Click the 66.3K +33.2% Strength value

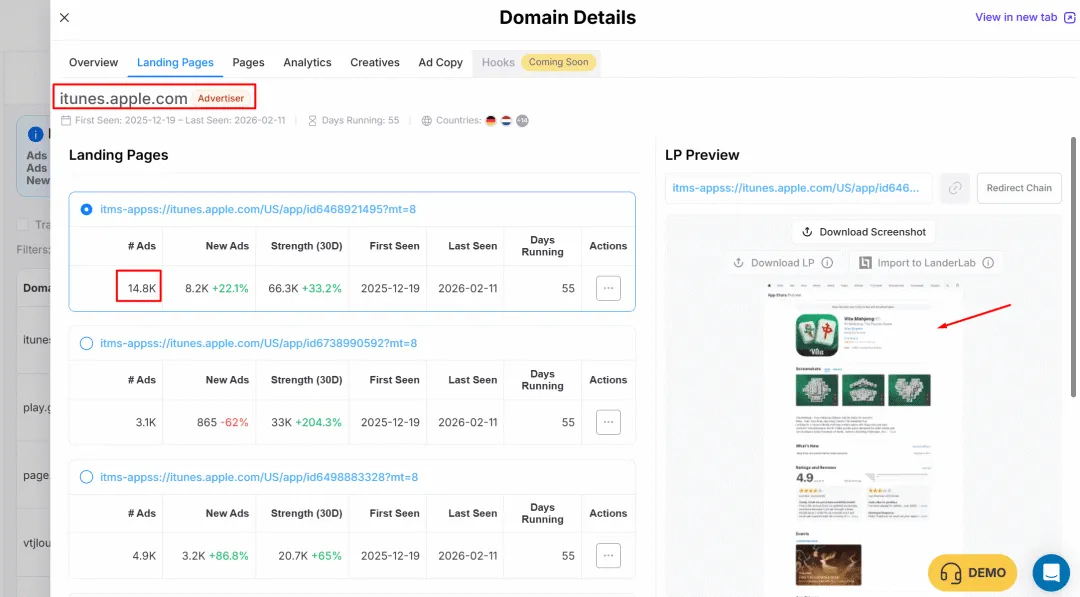pyautogui.click(x=304, y=289)
